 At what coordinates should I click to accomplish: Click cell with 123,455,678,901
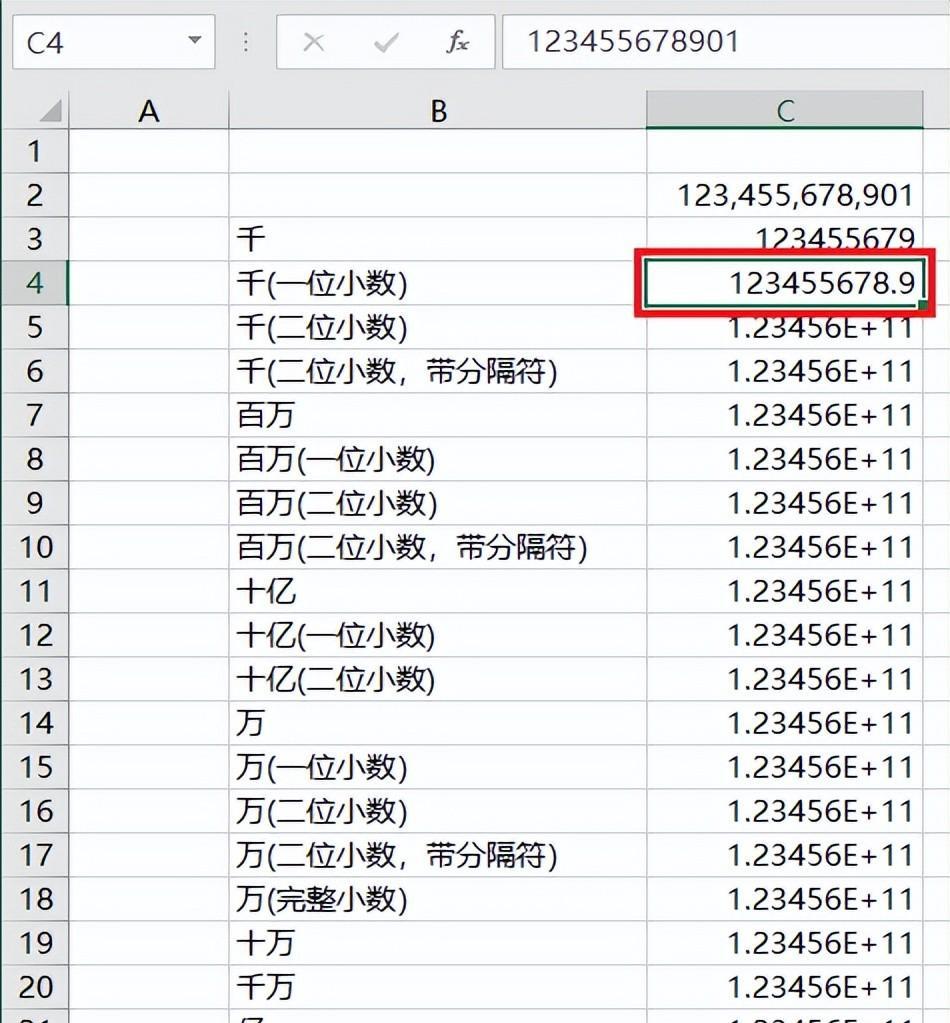(785, 195)
